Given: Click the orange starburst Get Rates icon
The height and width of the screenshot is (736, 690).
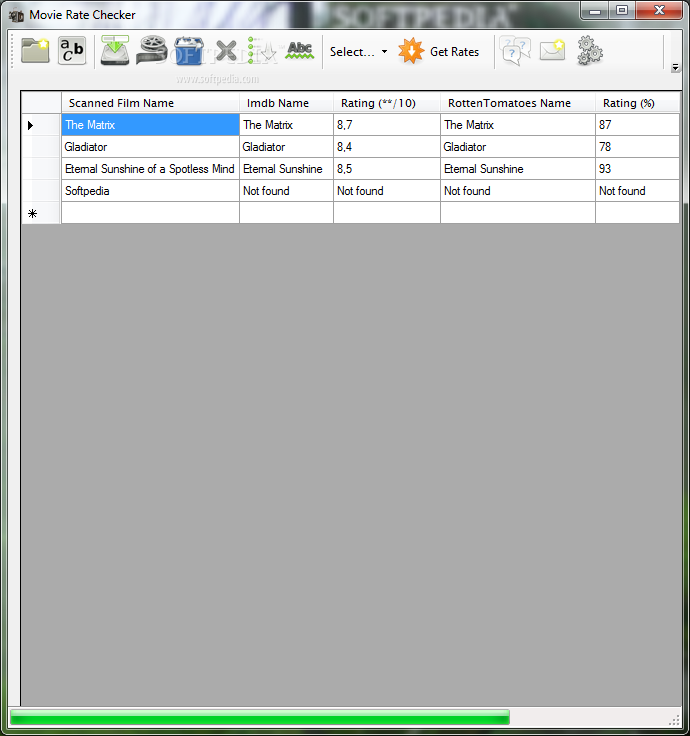Looking at the screenshot, I should pos(411,51).
